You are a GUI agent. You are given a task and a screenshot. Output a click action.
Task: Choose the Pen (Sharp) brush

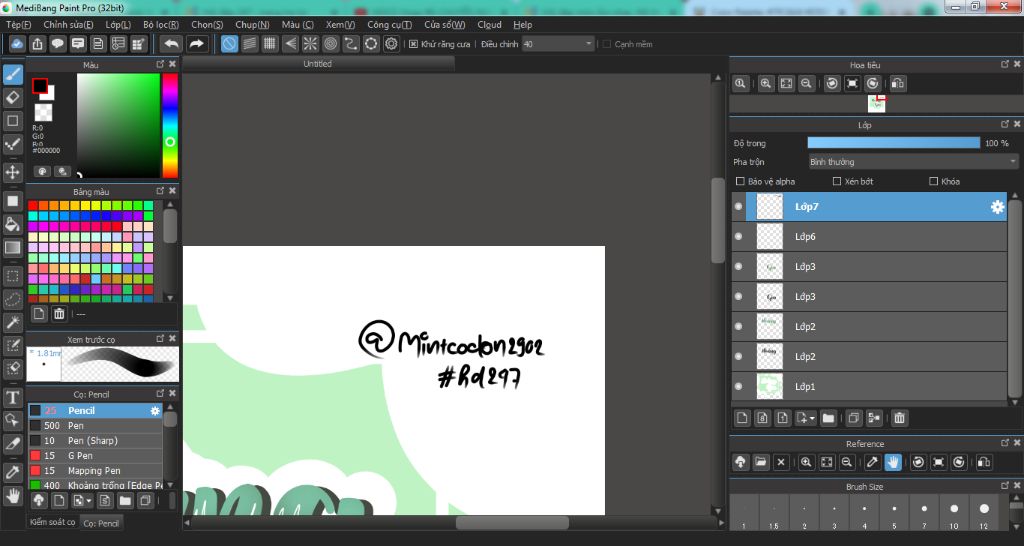pos(95,440)
